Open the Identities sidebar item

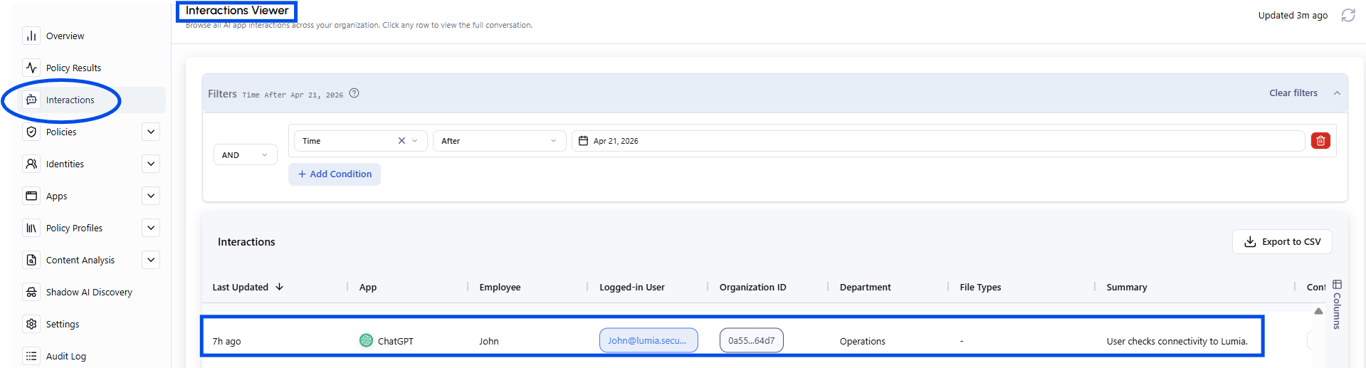tap(65, 164)
